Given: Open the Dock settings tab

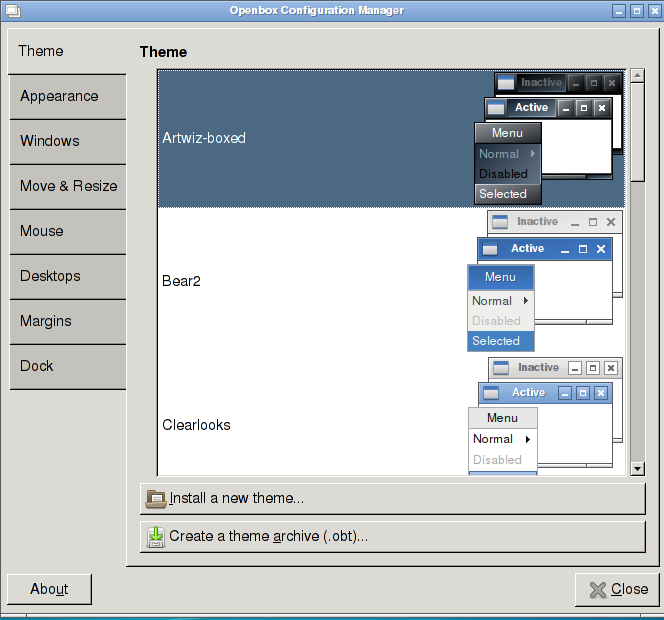Looking at the screenshot, I should coord(68,366).
